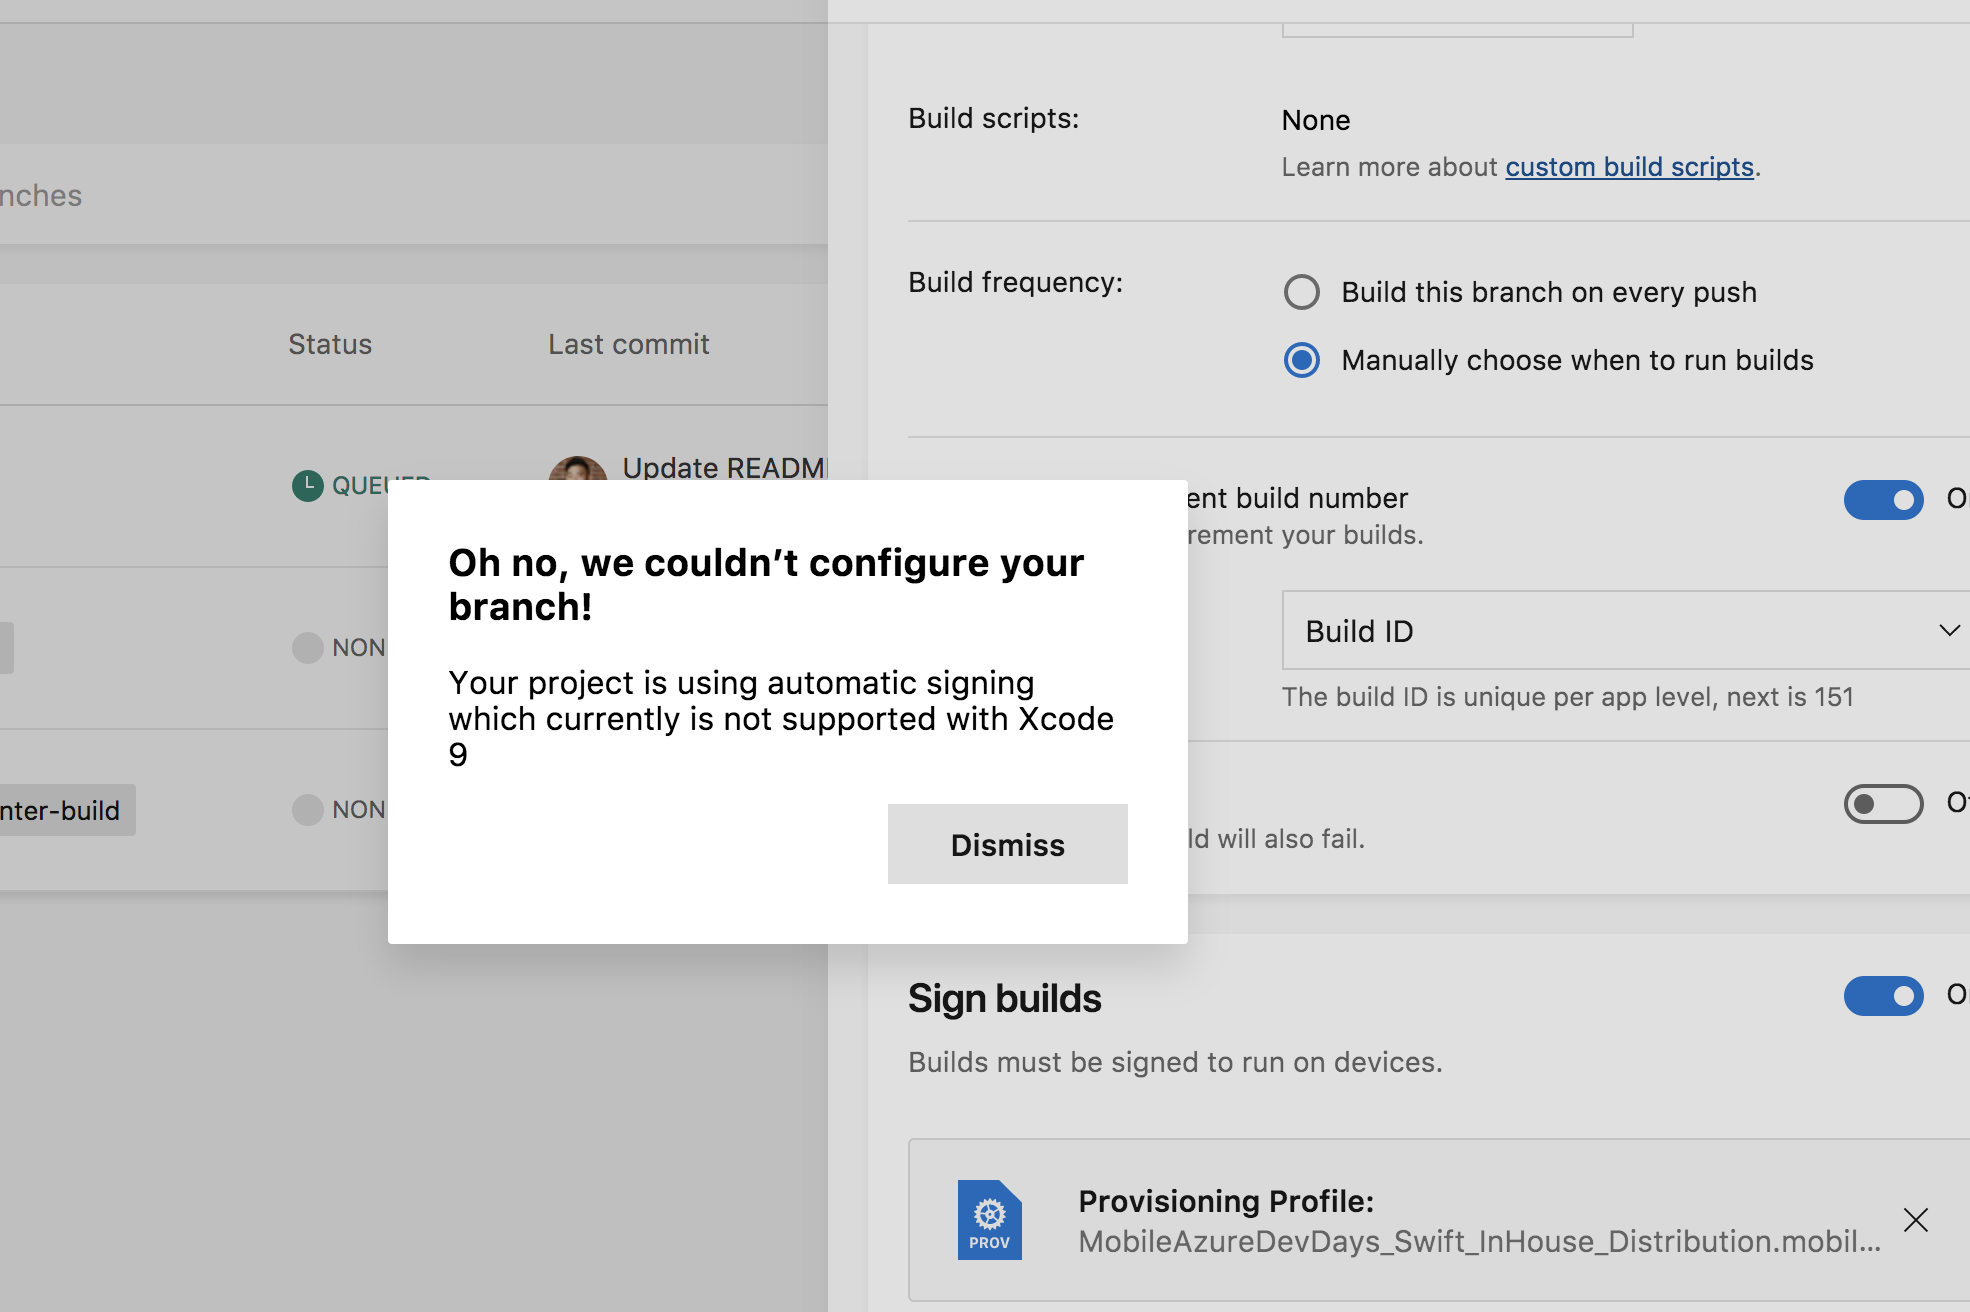Open the custom build scripts link
The image size is (1970, 1312).
click(x=1630, y=167)
